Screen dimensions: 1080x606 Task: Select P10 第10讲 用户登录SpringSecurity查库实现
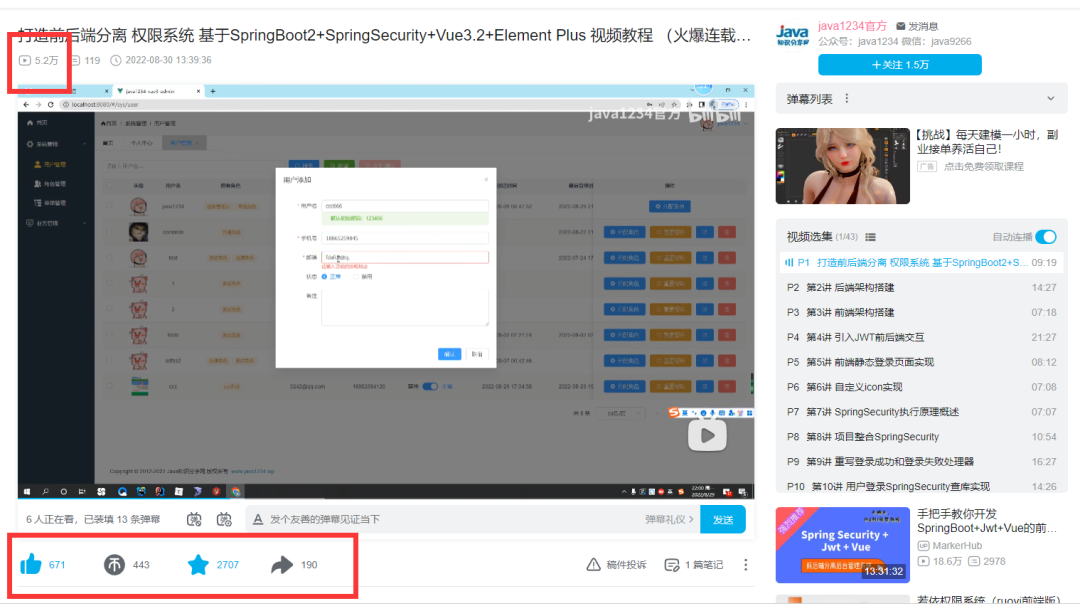tap(921, 485)
